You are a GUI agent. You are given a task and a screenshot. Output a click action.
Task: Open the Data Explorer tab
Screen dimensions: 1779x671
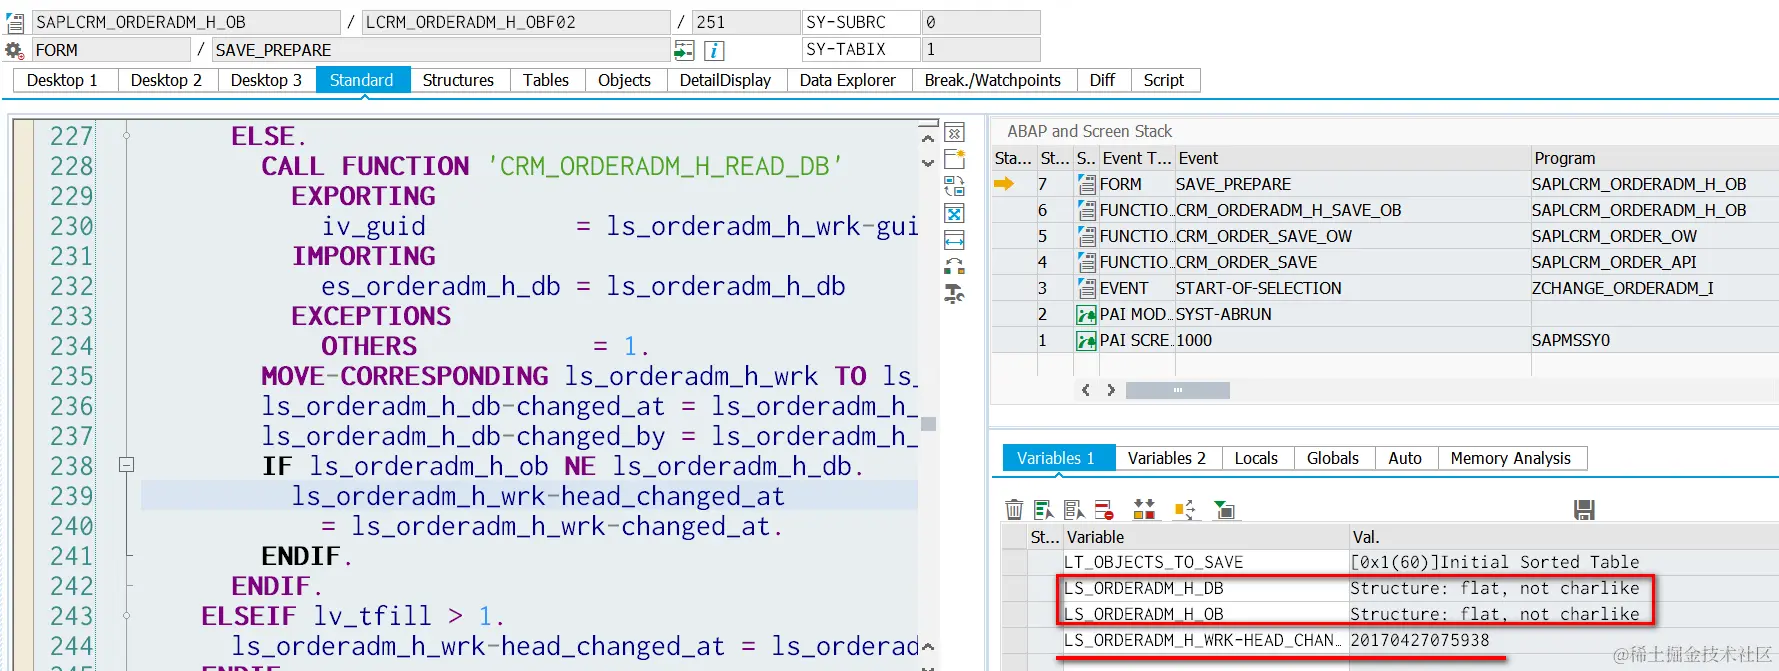848,80
